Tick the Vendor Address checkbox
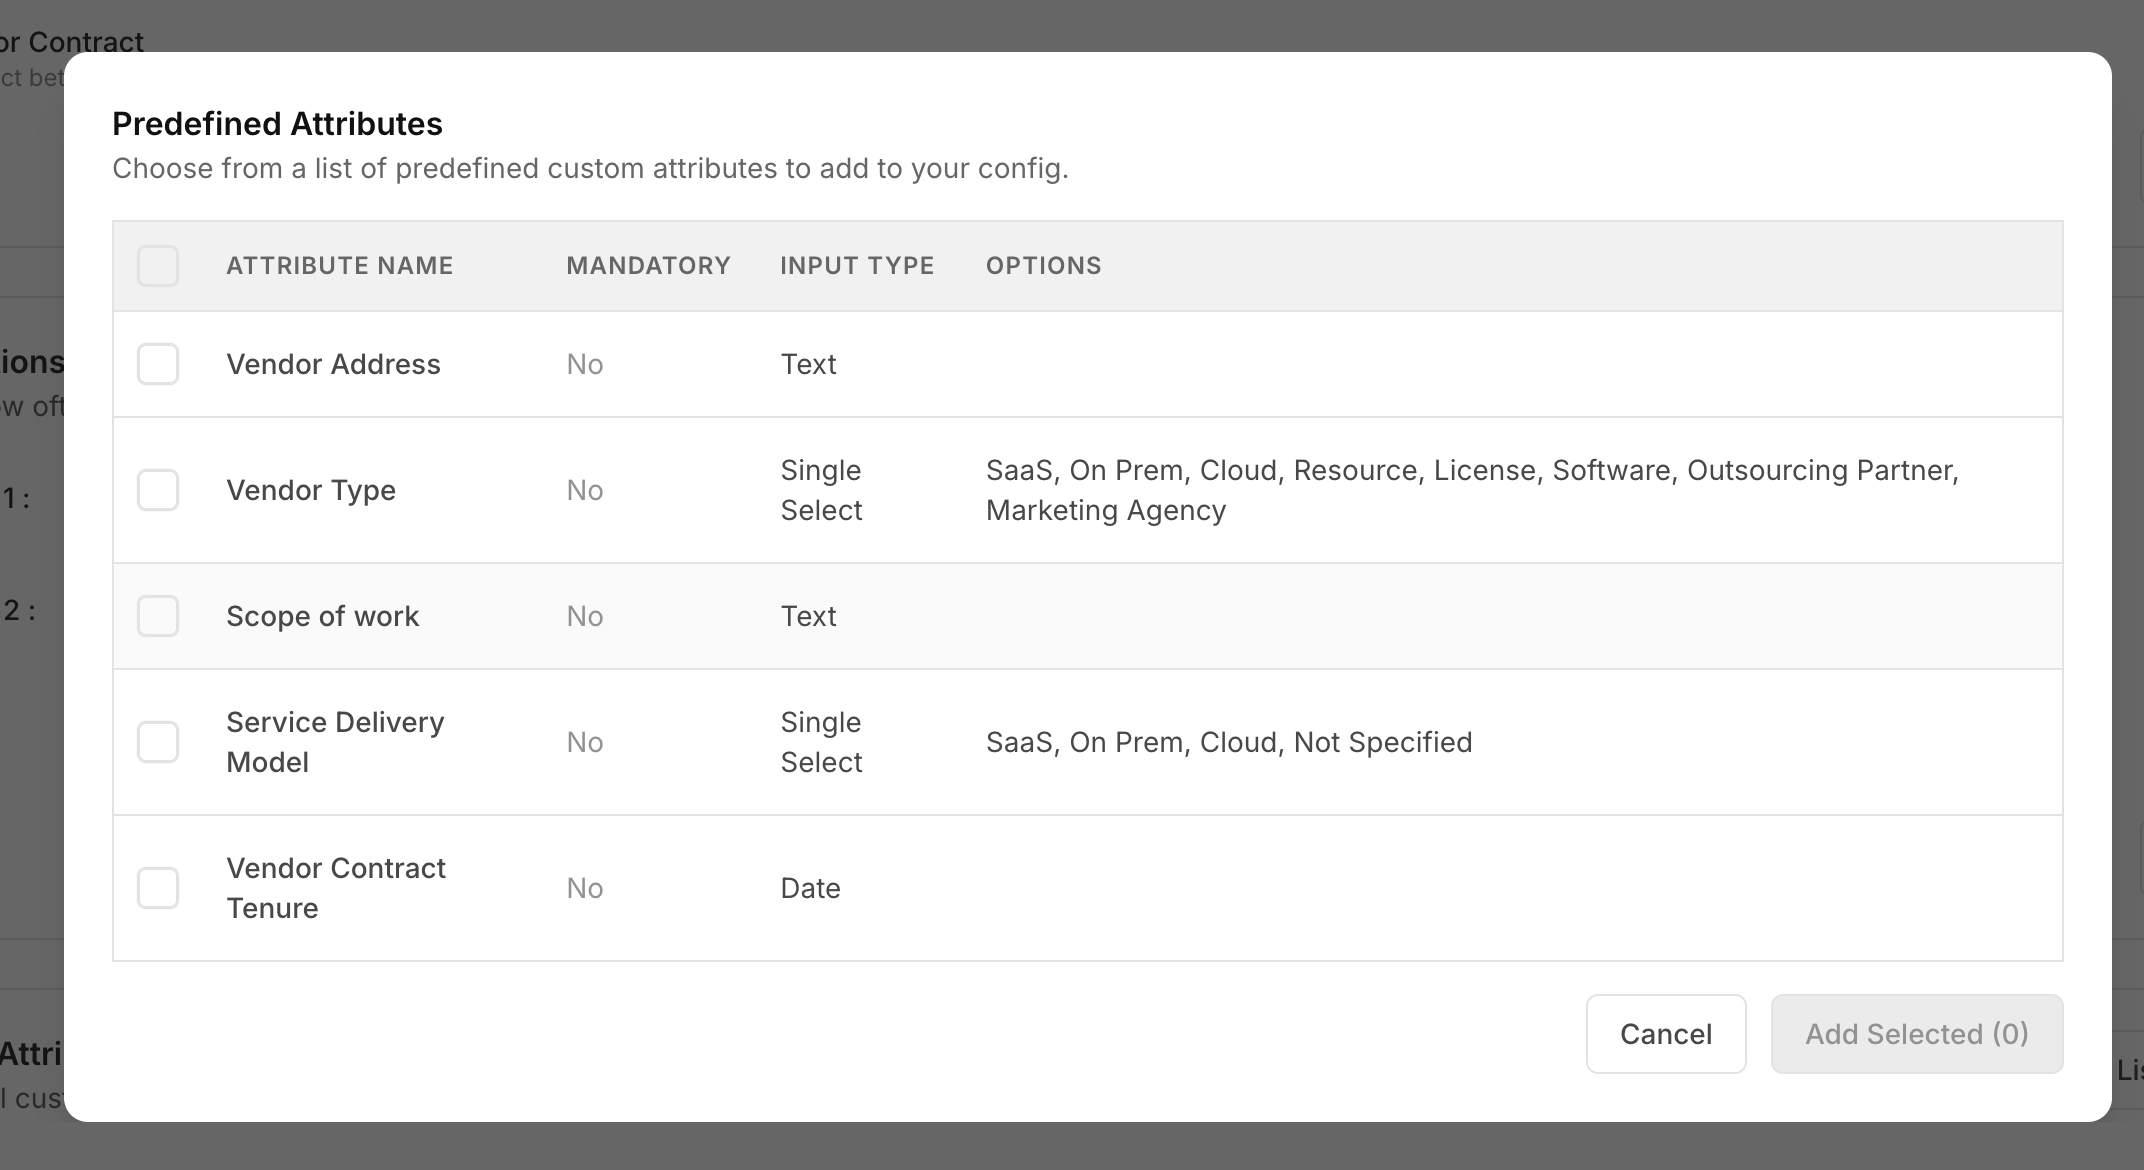The image size is (2144, 1170). click(158, 364)
